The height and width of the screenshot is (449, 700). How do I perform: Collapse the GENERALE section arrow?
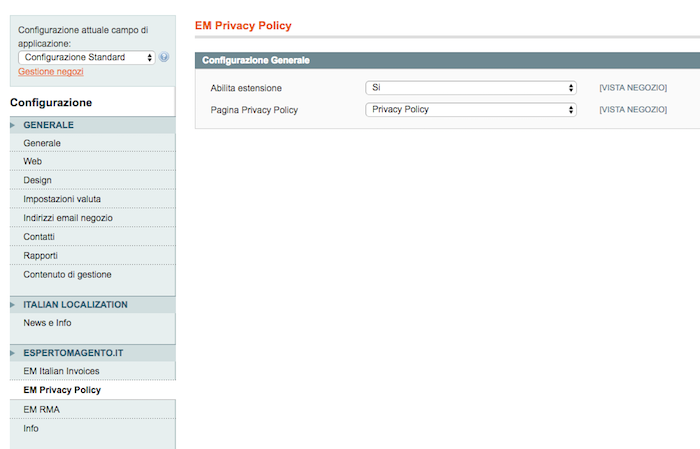12,125
